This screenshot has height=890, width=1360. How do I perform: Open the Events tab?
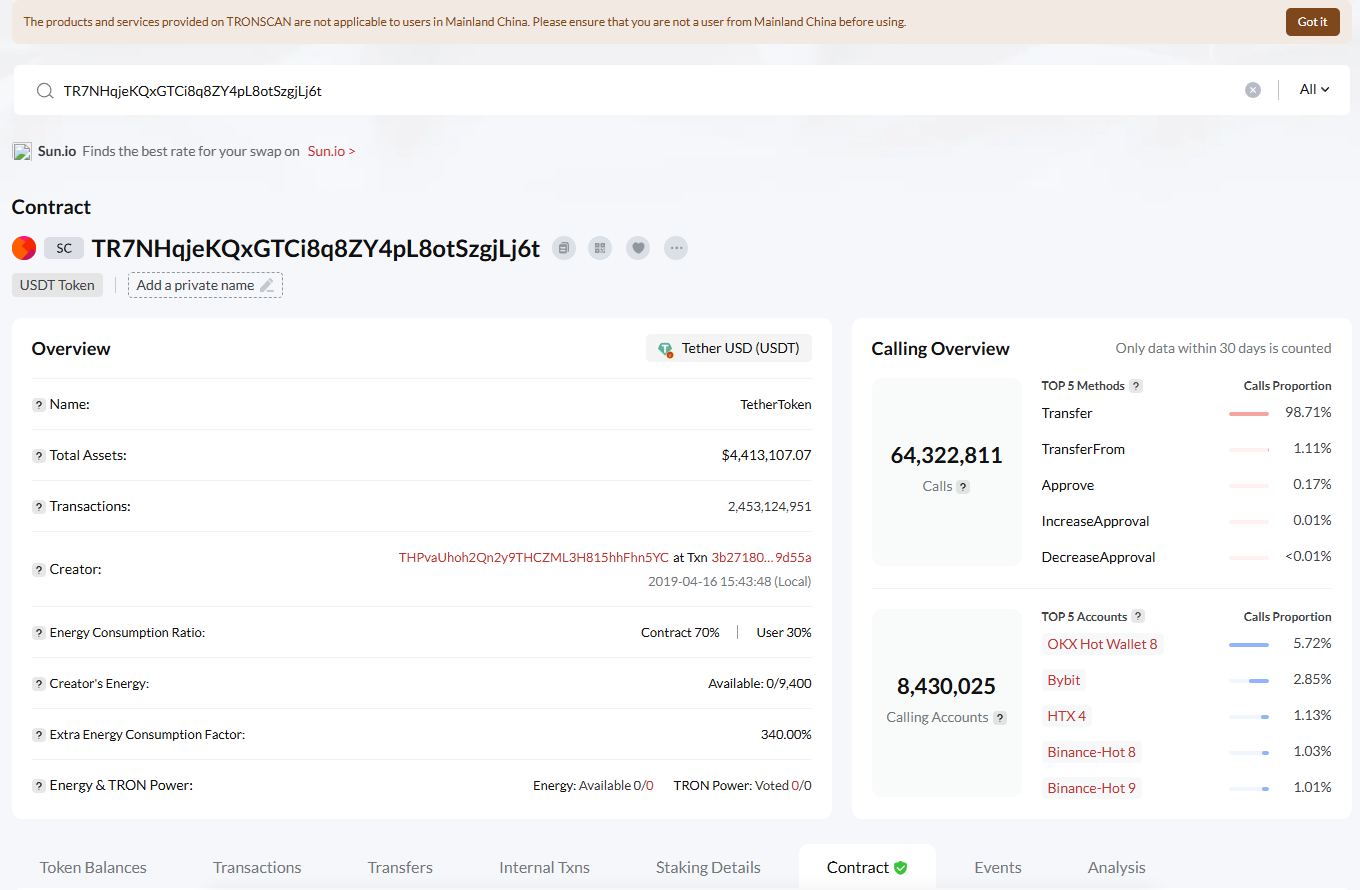(x=997, y=867)
